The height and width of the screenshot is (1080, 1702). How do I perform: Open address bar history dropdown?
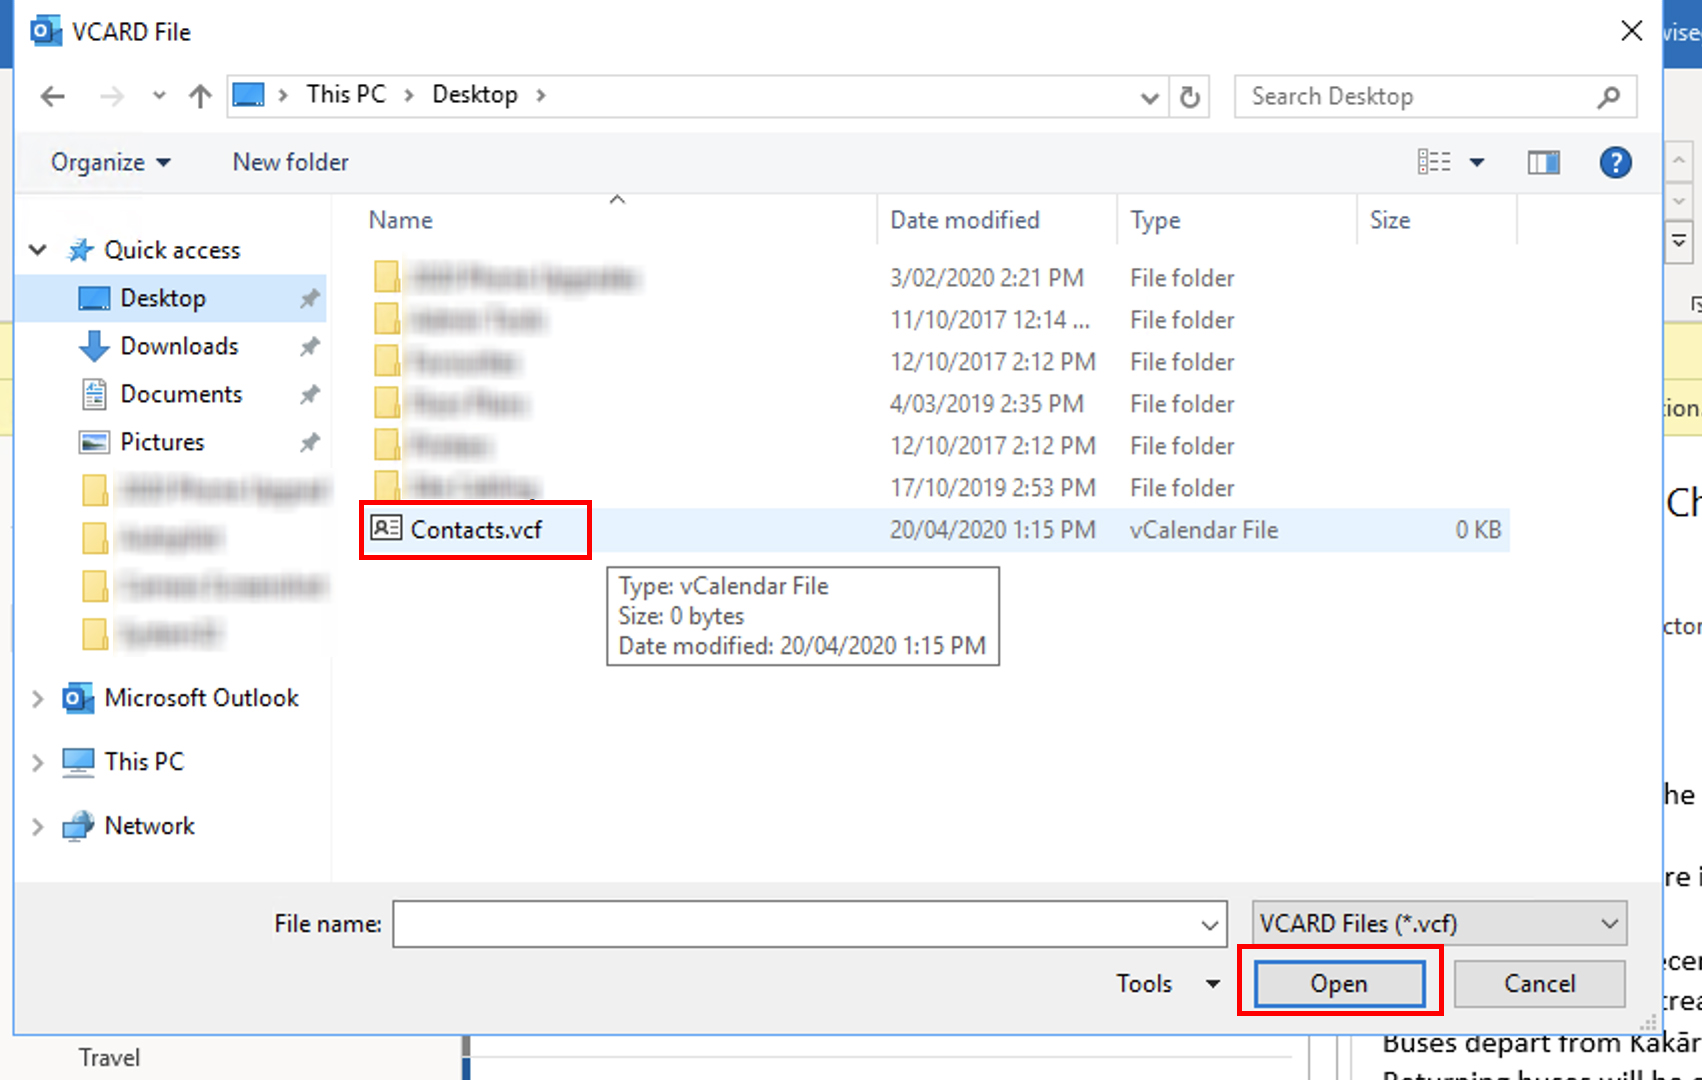point(1150,97)
